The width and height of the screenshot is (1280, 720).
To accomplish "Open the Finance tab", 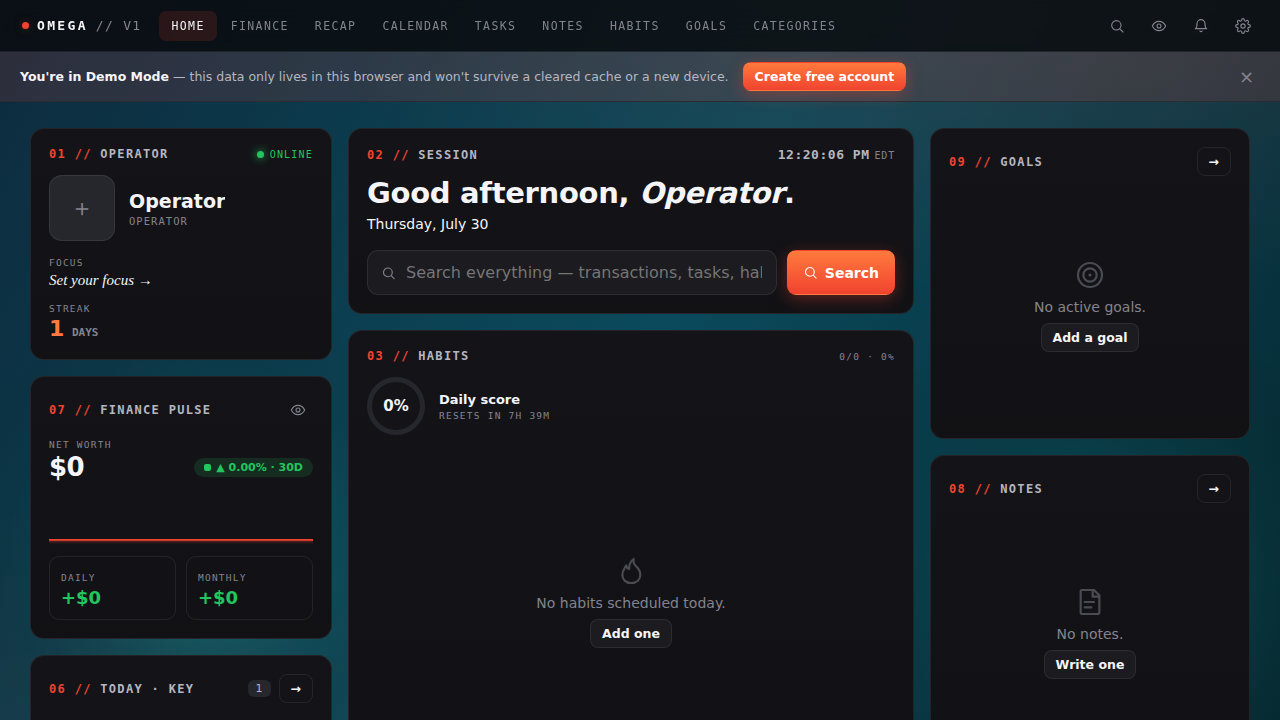I will [x=260, y=26].
